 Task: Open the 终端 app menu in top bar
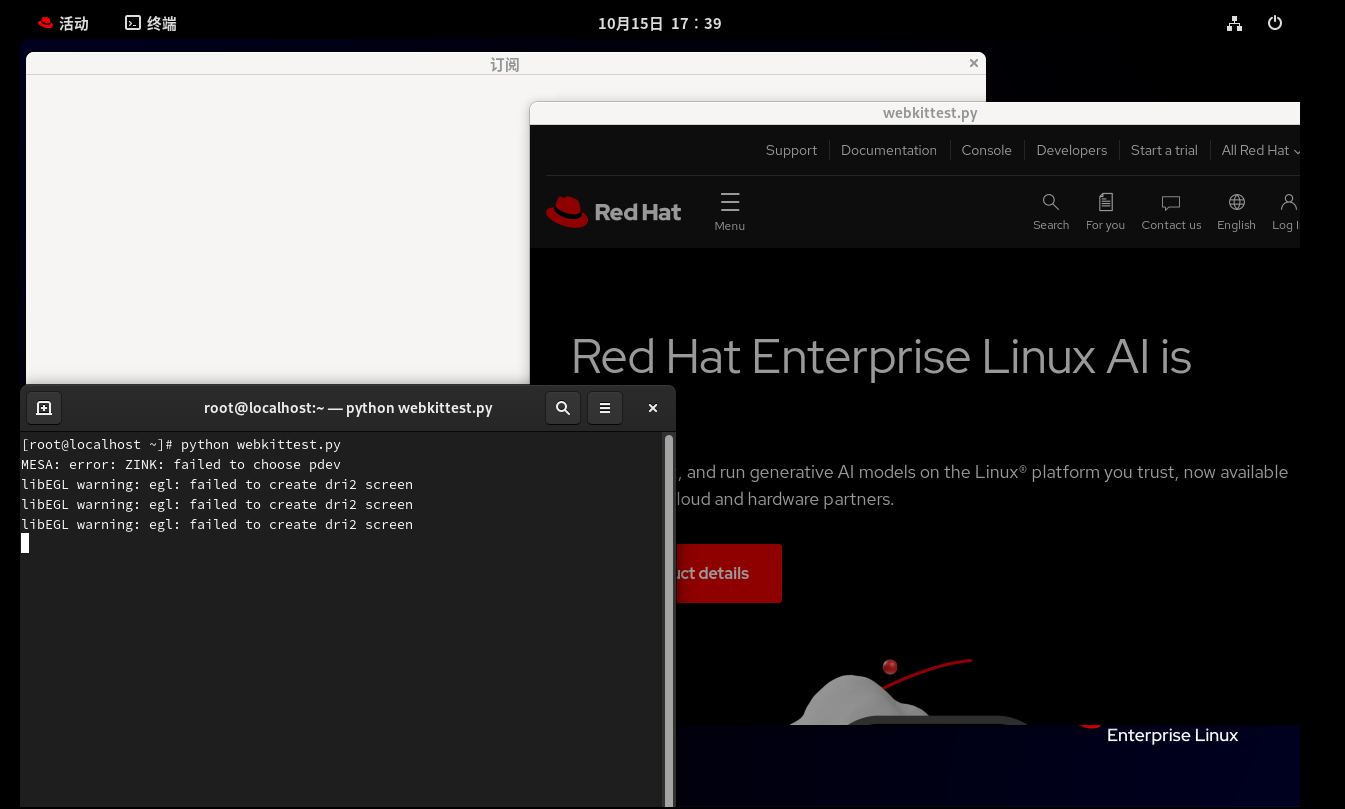pos(151,23)
